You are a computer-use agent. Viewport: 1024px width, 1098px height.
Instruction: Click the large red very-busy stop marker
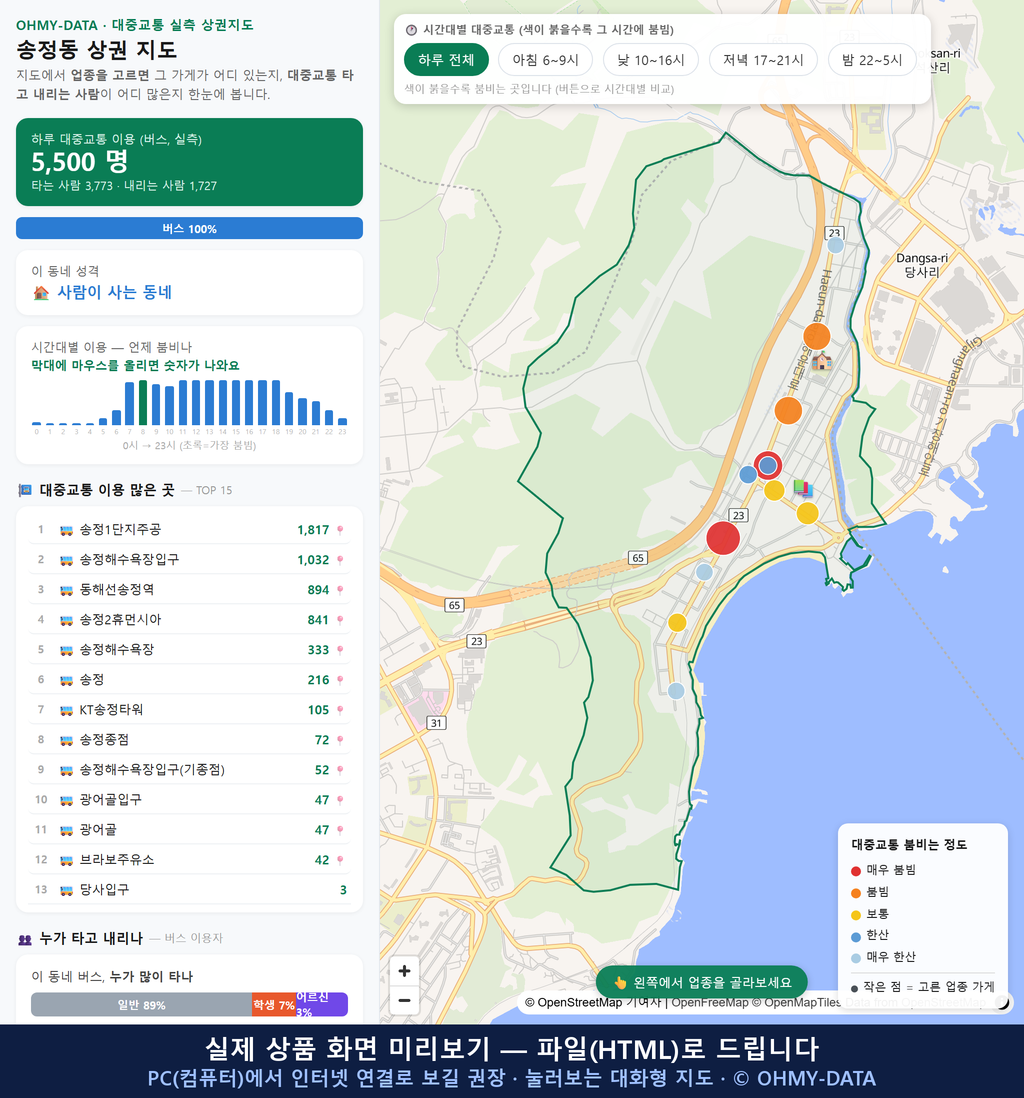pos(723,538)
